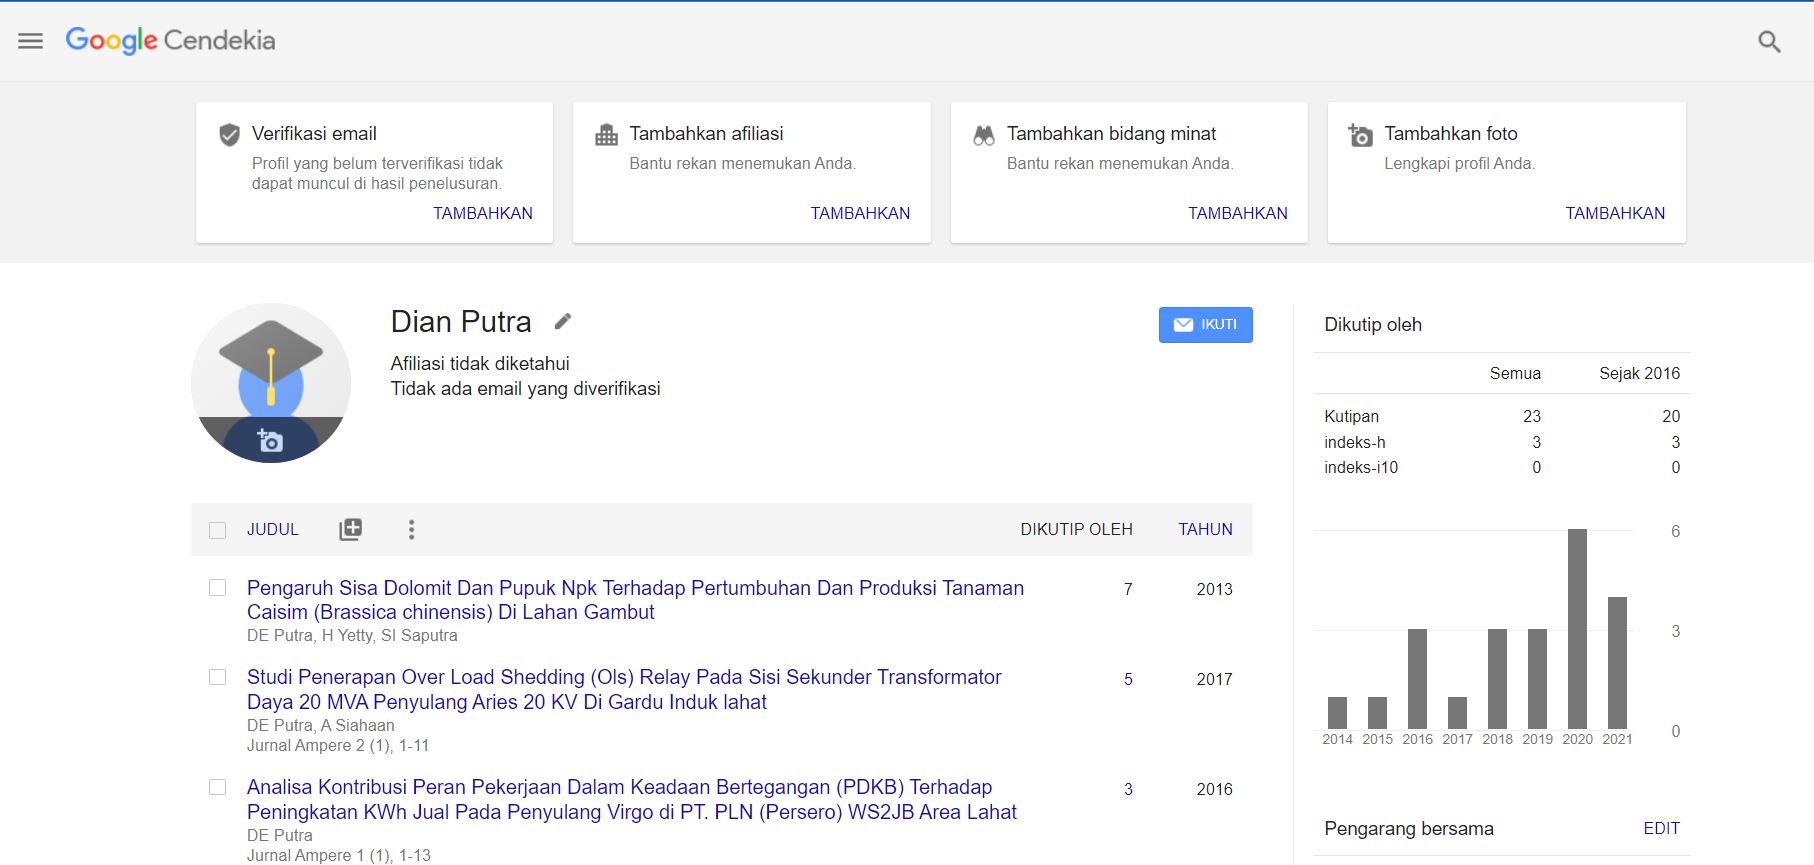1814x865 pixels.
Task: Click the 2019 bar in citation chart
Action: coord(1537,679)
